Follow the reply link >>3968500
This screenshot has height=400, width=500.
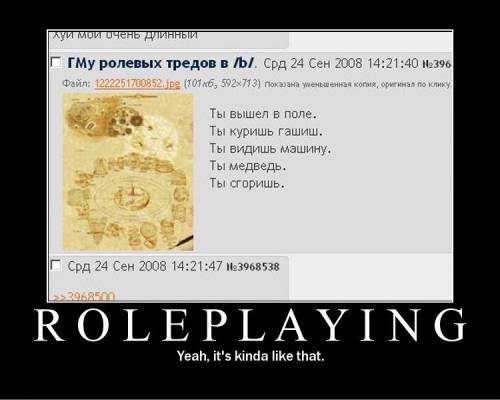83,296
